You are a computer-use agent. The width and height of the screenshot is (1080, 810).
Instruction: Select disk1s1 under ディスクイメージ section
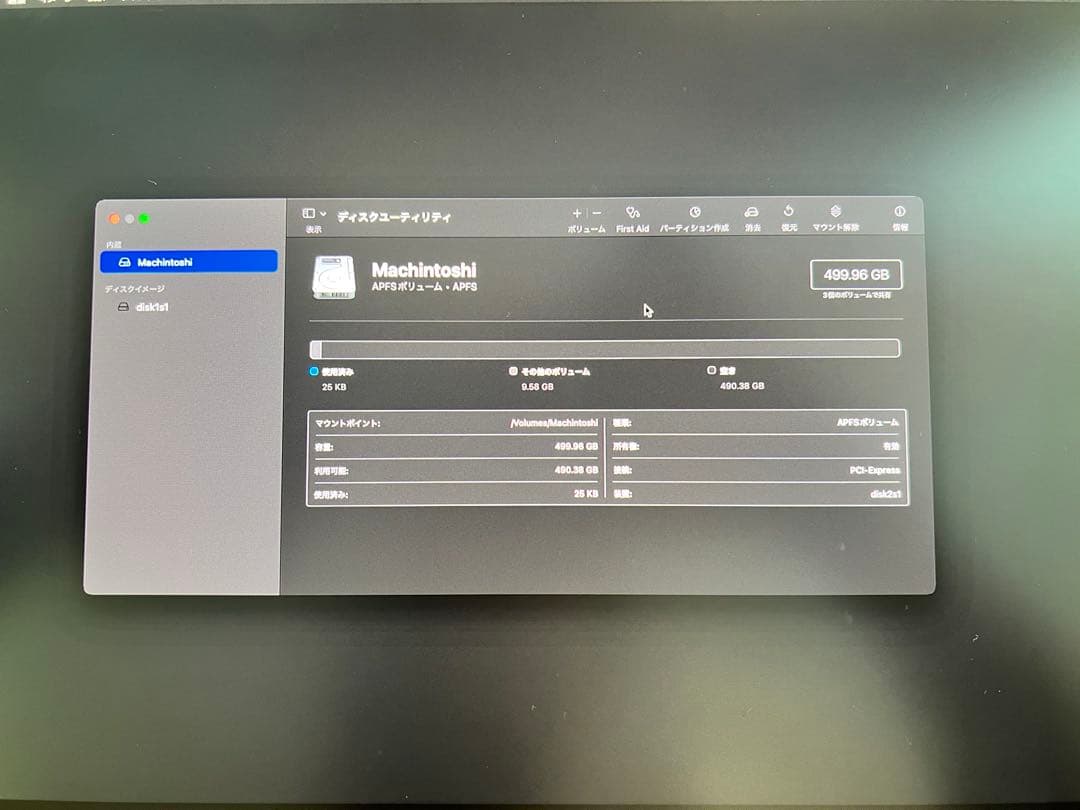(150, 307)
